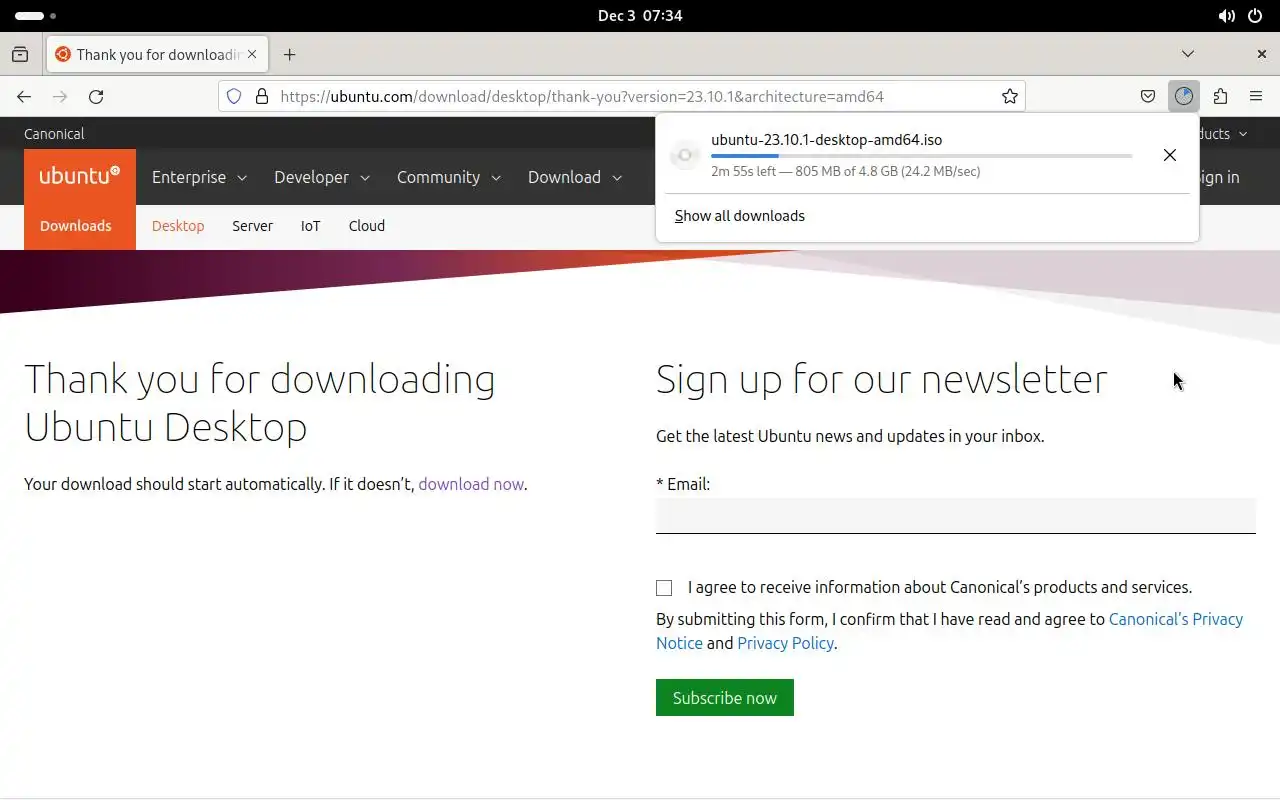Open the Canonical link in top bar

click(54, 134)
